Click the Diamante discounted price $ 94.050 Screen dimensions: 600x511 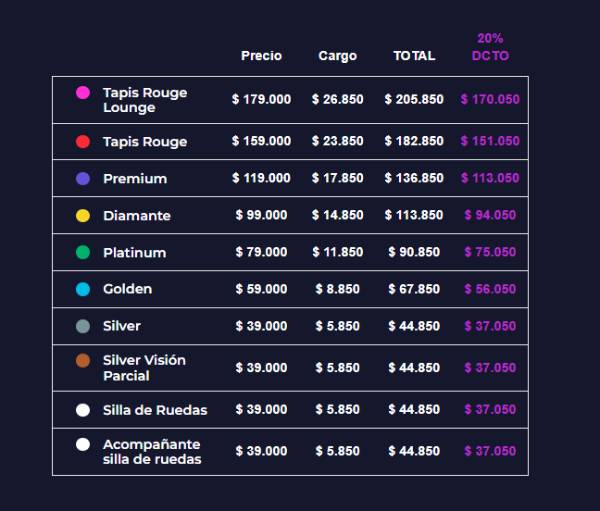pos(490,215)
